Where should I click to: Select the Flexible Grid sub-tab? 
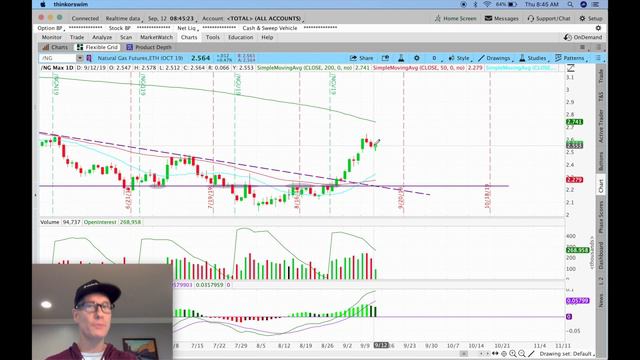coord(98,47)
